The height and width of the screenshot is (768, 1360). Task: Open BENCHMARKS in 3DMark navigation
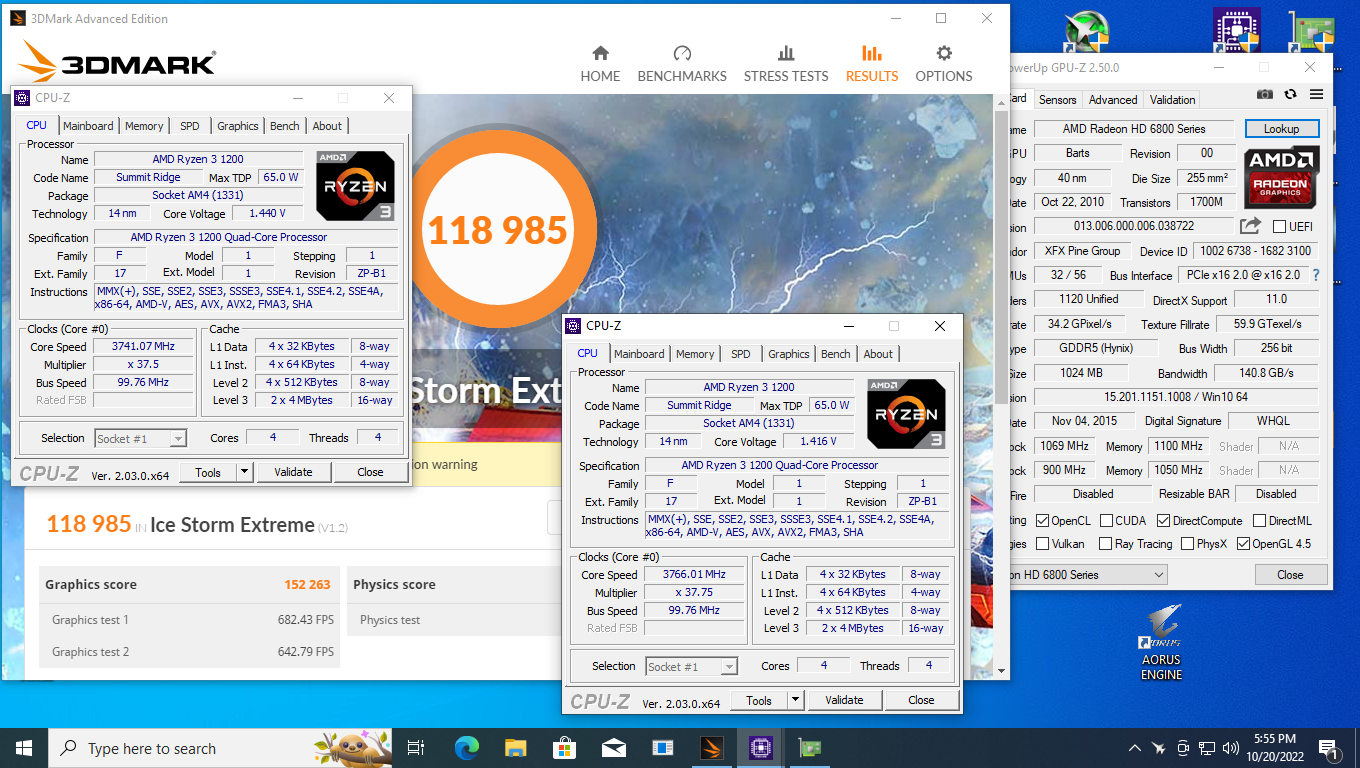[x=682, y=64]
